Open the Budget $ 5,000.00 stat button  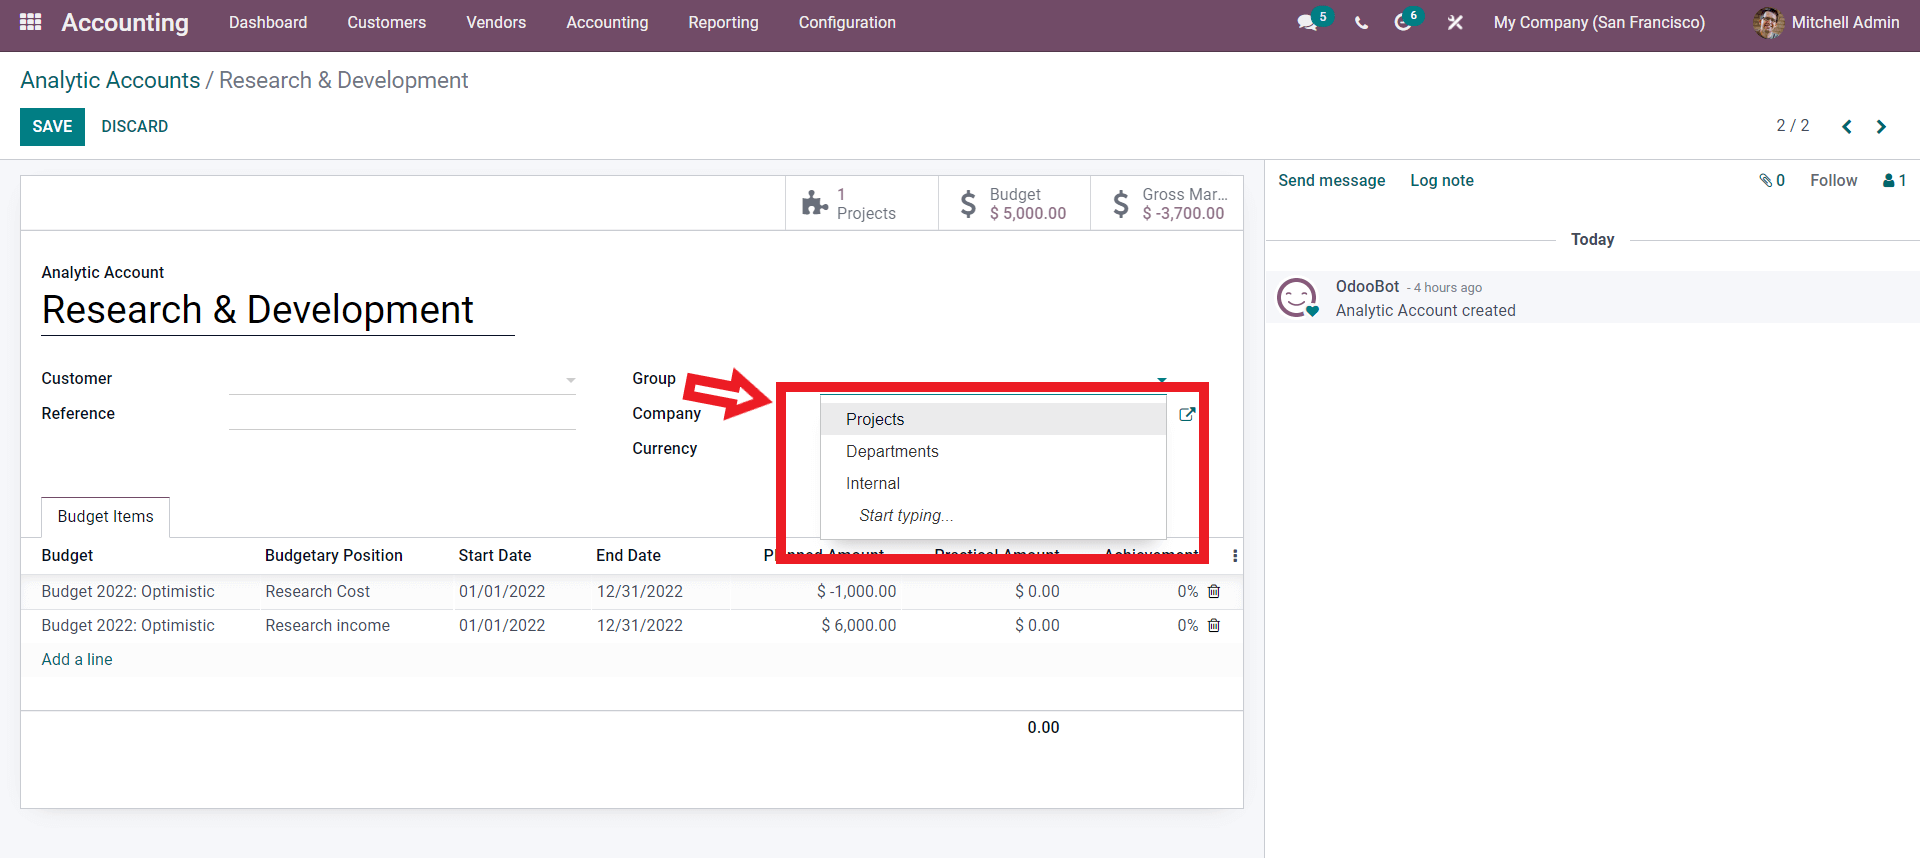pyautogui.click(x=1014, y=204)
